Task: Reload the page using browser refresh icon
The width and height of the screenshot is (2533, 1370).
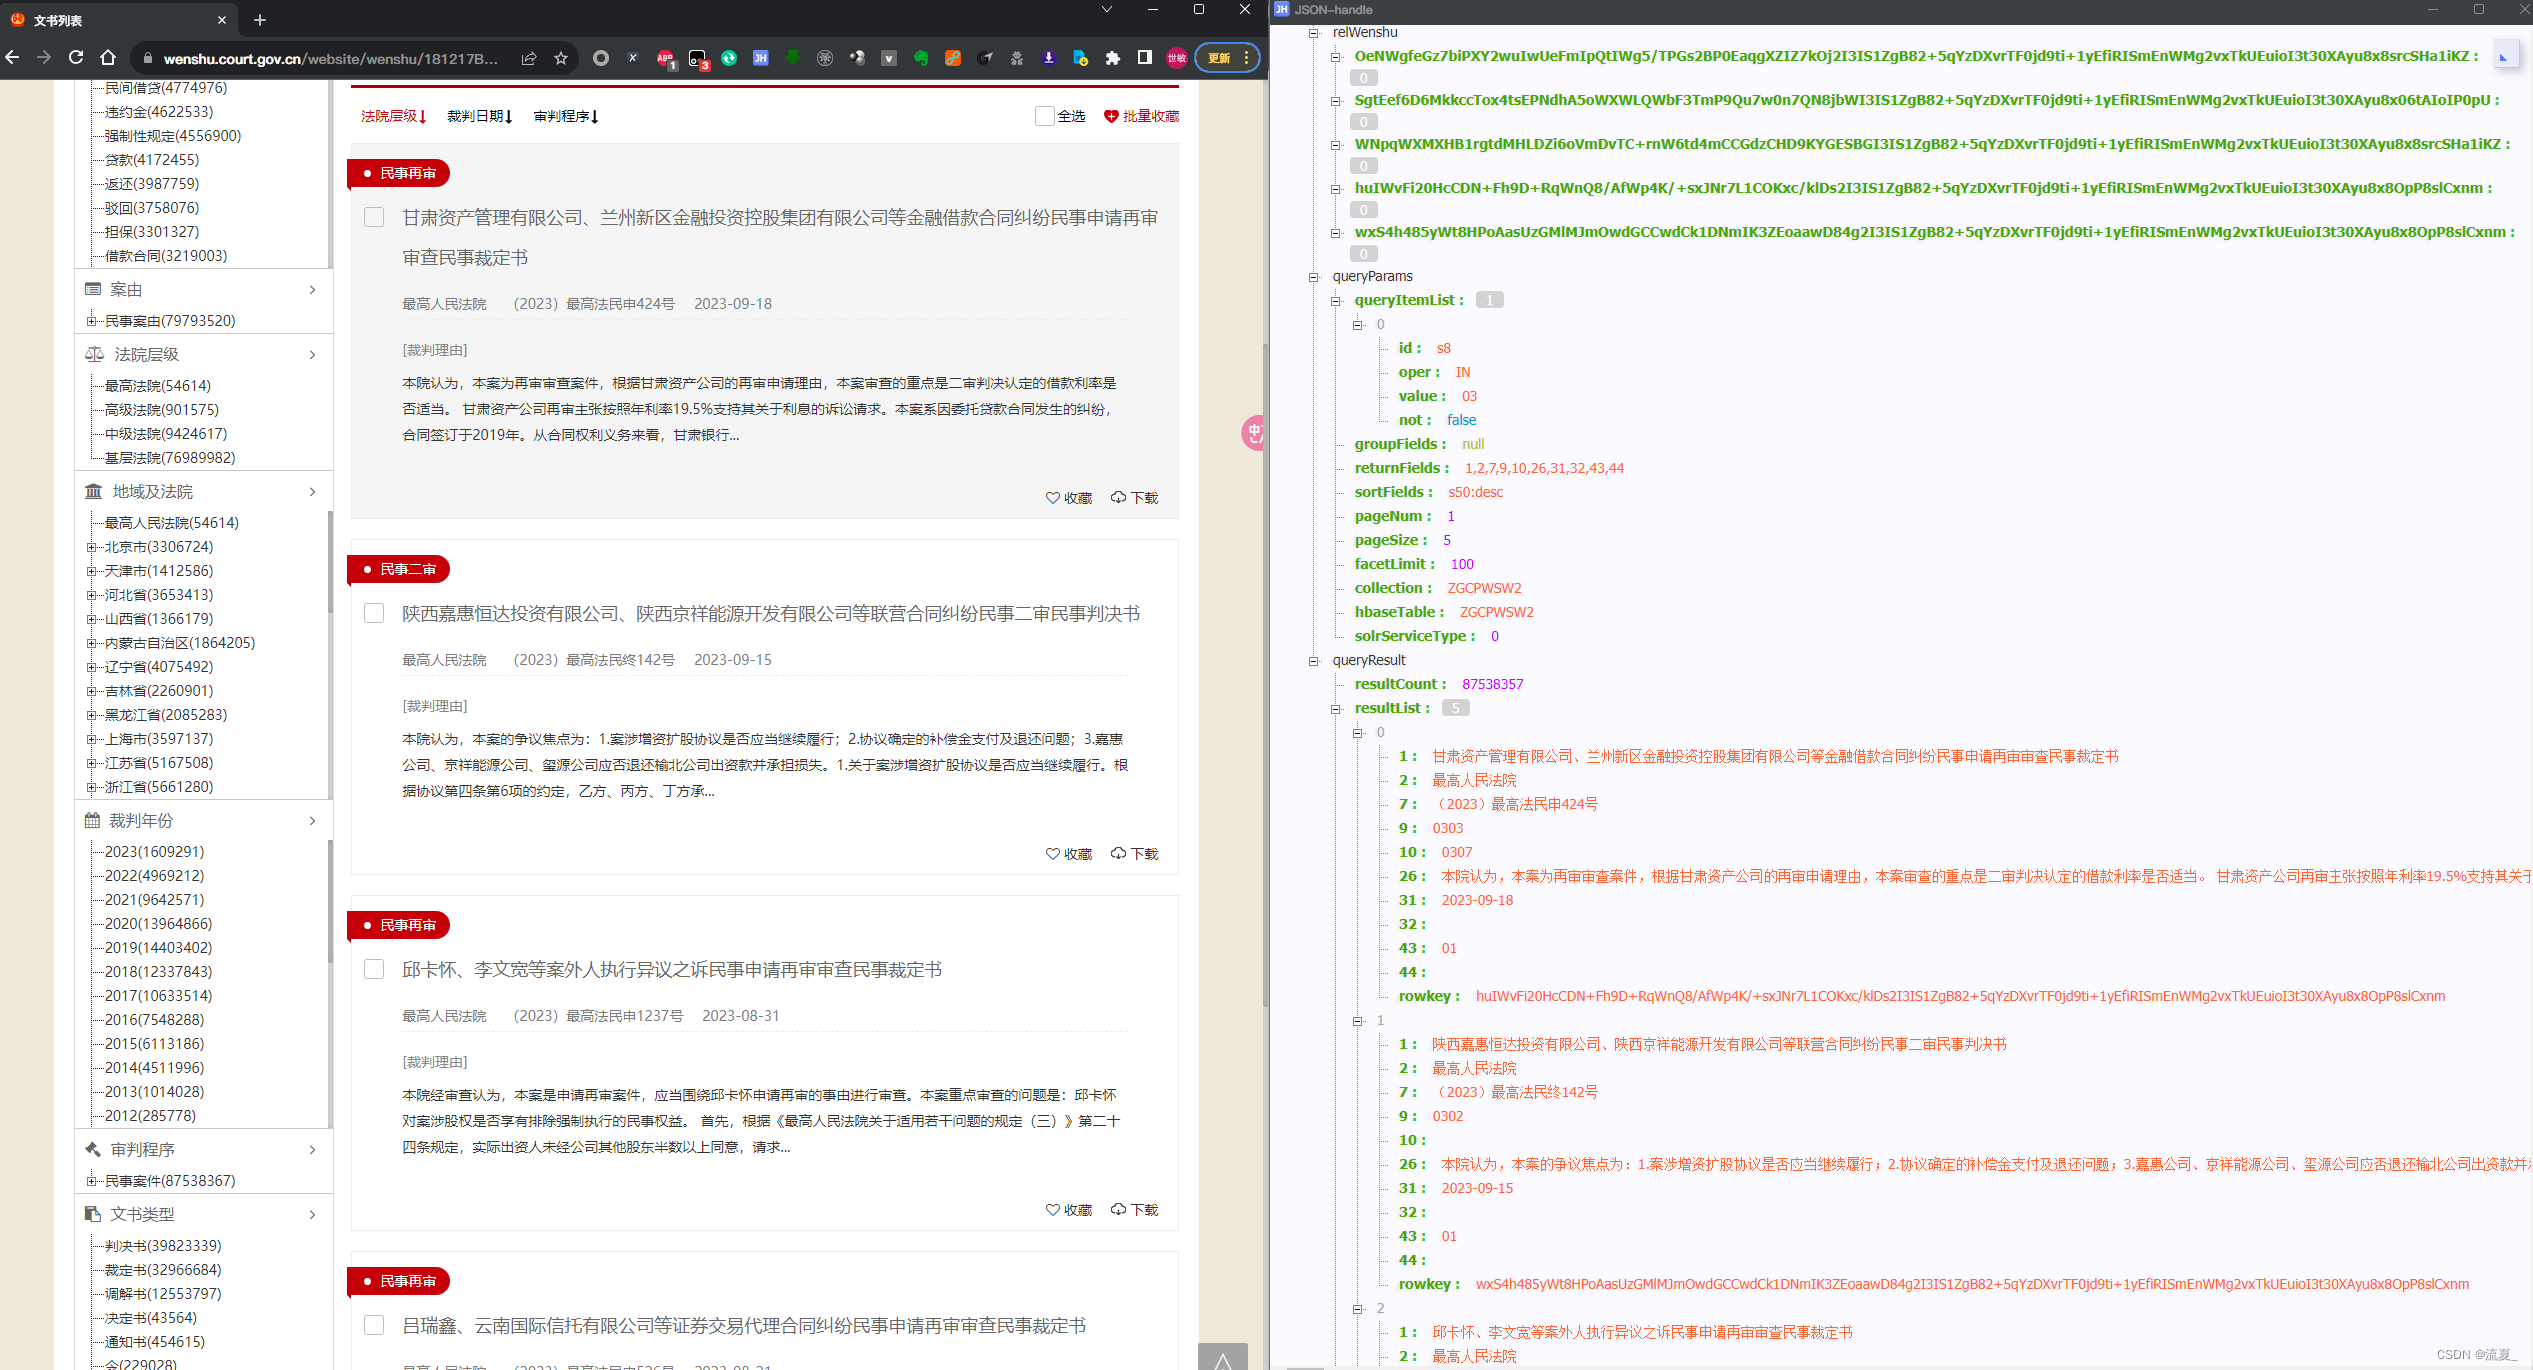Action: [76, 58]
